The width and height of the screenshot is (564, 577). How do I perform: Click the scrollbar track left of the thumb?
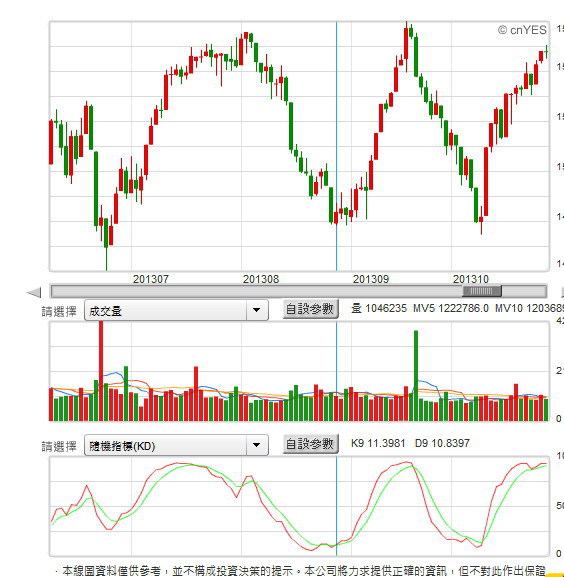[257, 291]
